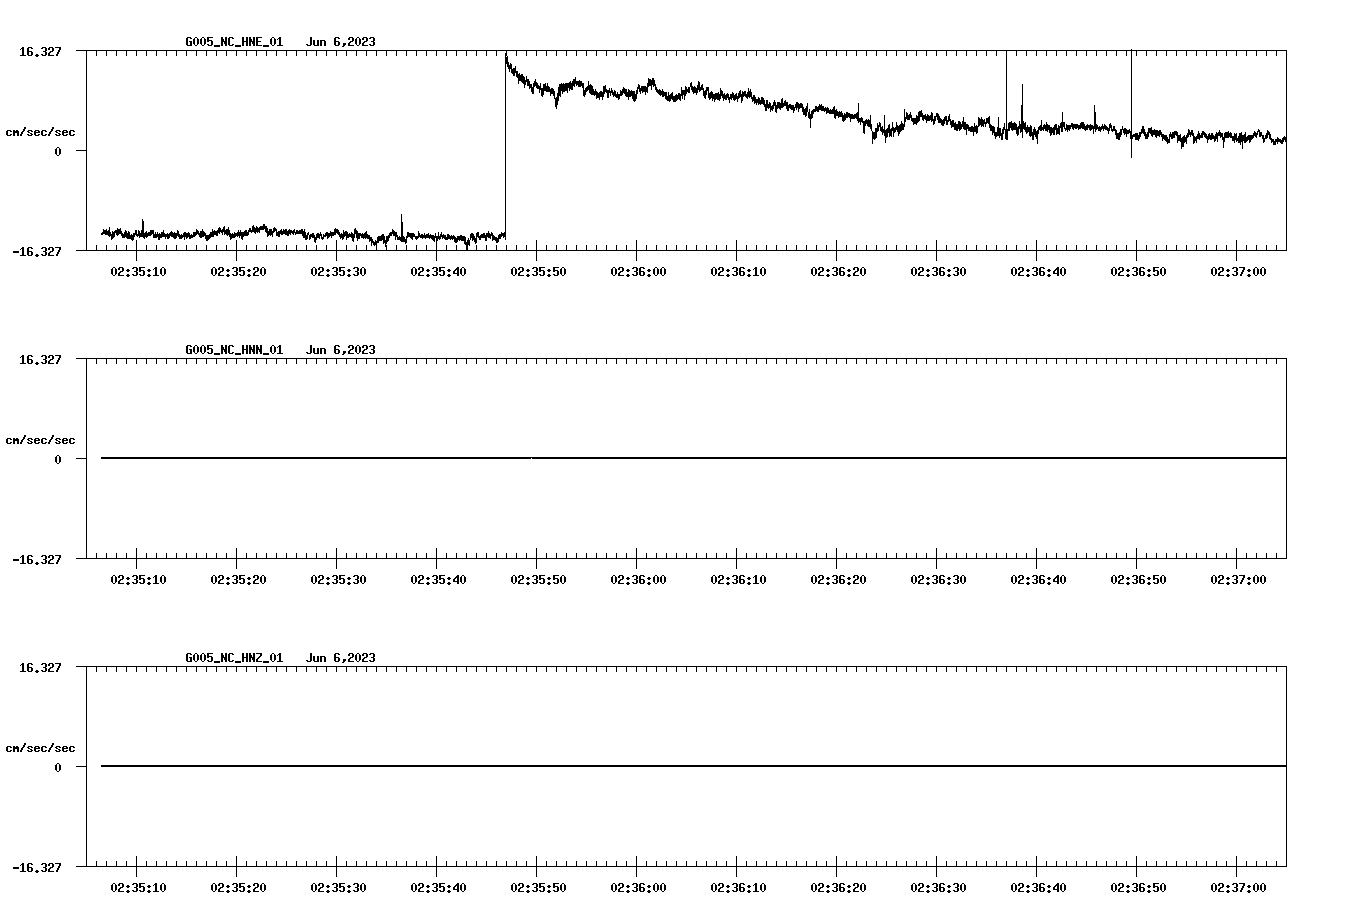
Task: Click the sharp onset spike in the HNE trace
Action: pos(505,150)
